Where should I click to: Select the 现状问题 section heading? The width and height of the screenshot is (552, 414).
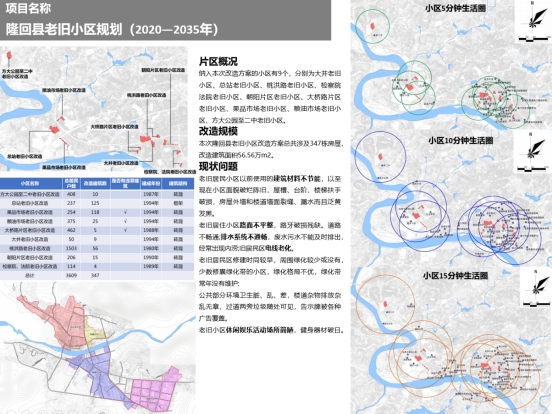coord(218,166)
